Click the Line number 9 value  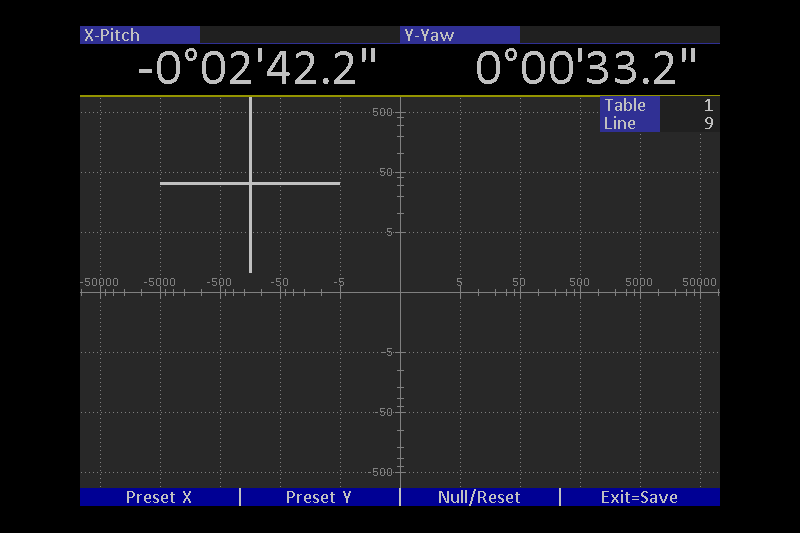pyautogui.click(x=708, y=123)
